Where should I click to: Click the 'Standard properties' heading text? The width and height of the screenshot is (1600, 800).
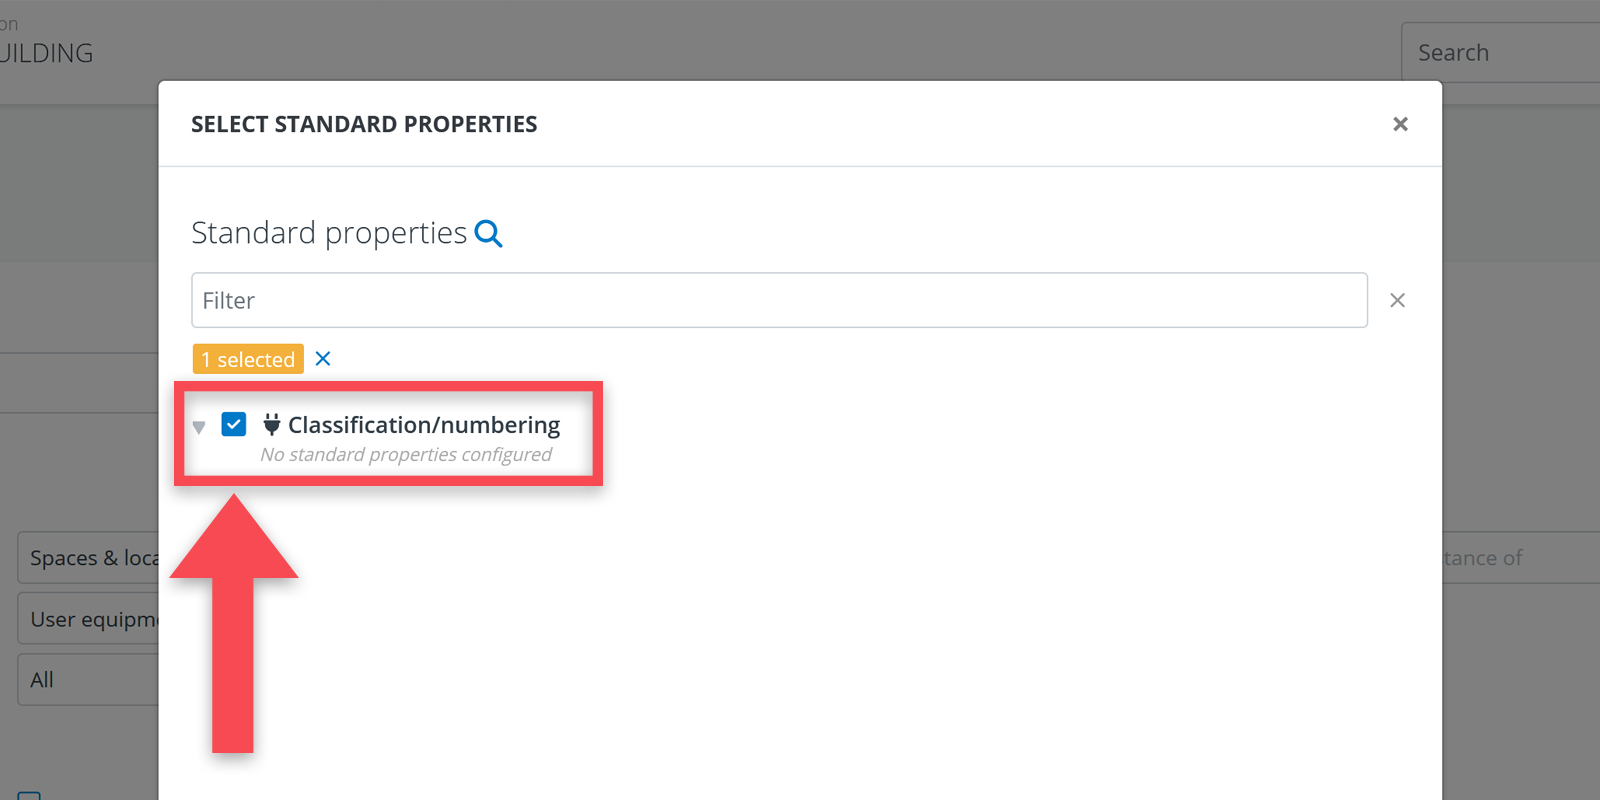click(329, 233)
